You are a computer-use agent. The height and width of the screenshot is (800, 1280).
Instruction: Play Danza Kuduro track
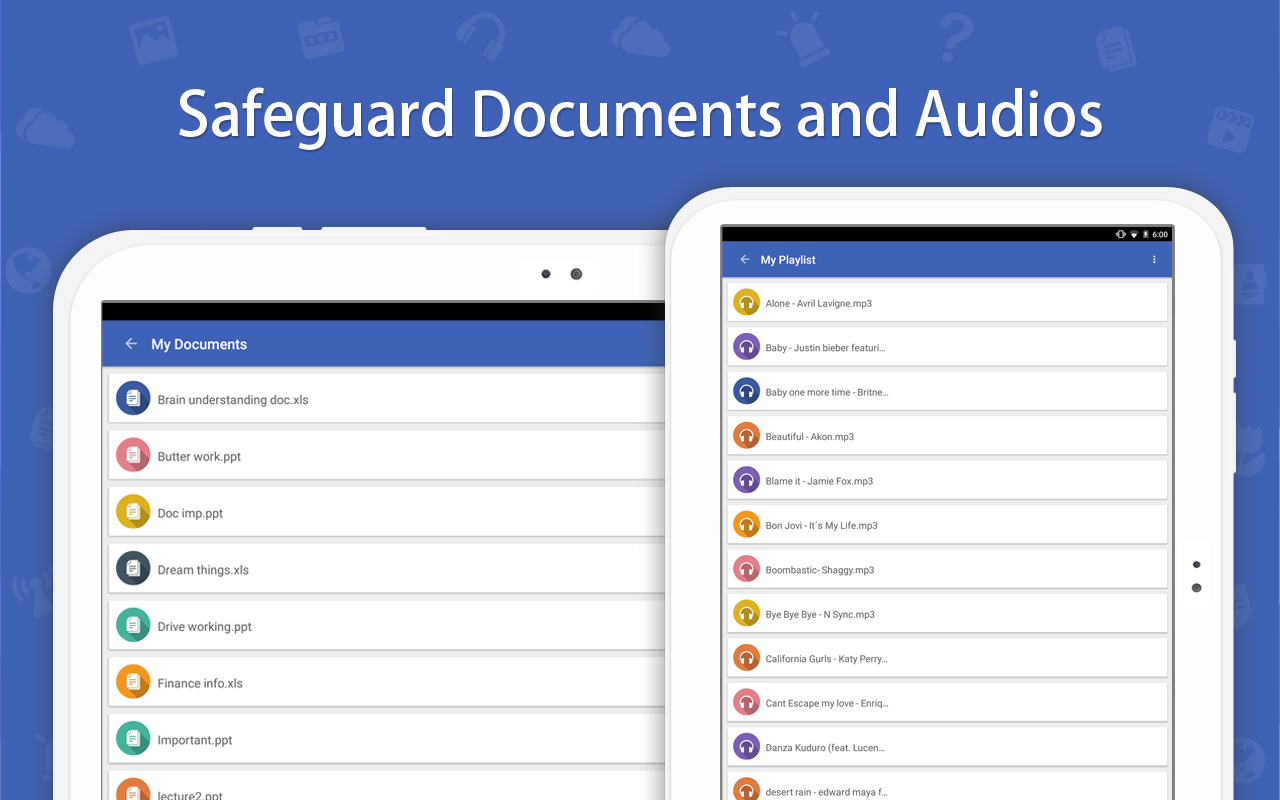[947, 747]
